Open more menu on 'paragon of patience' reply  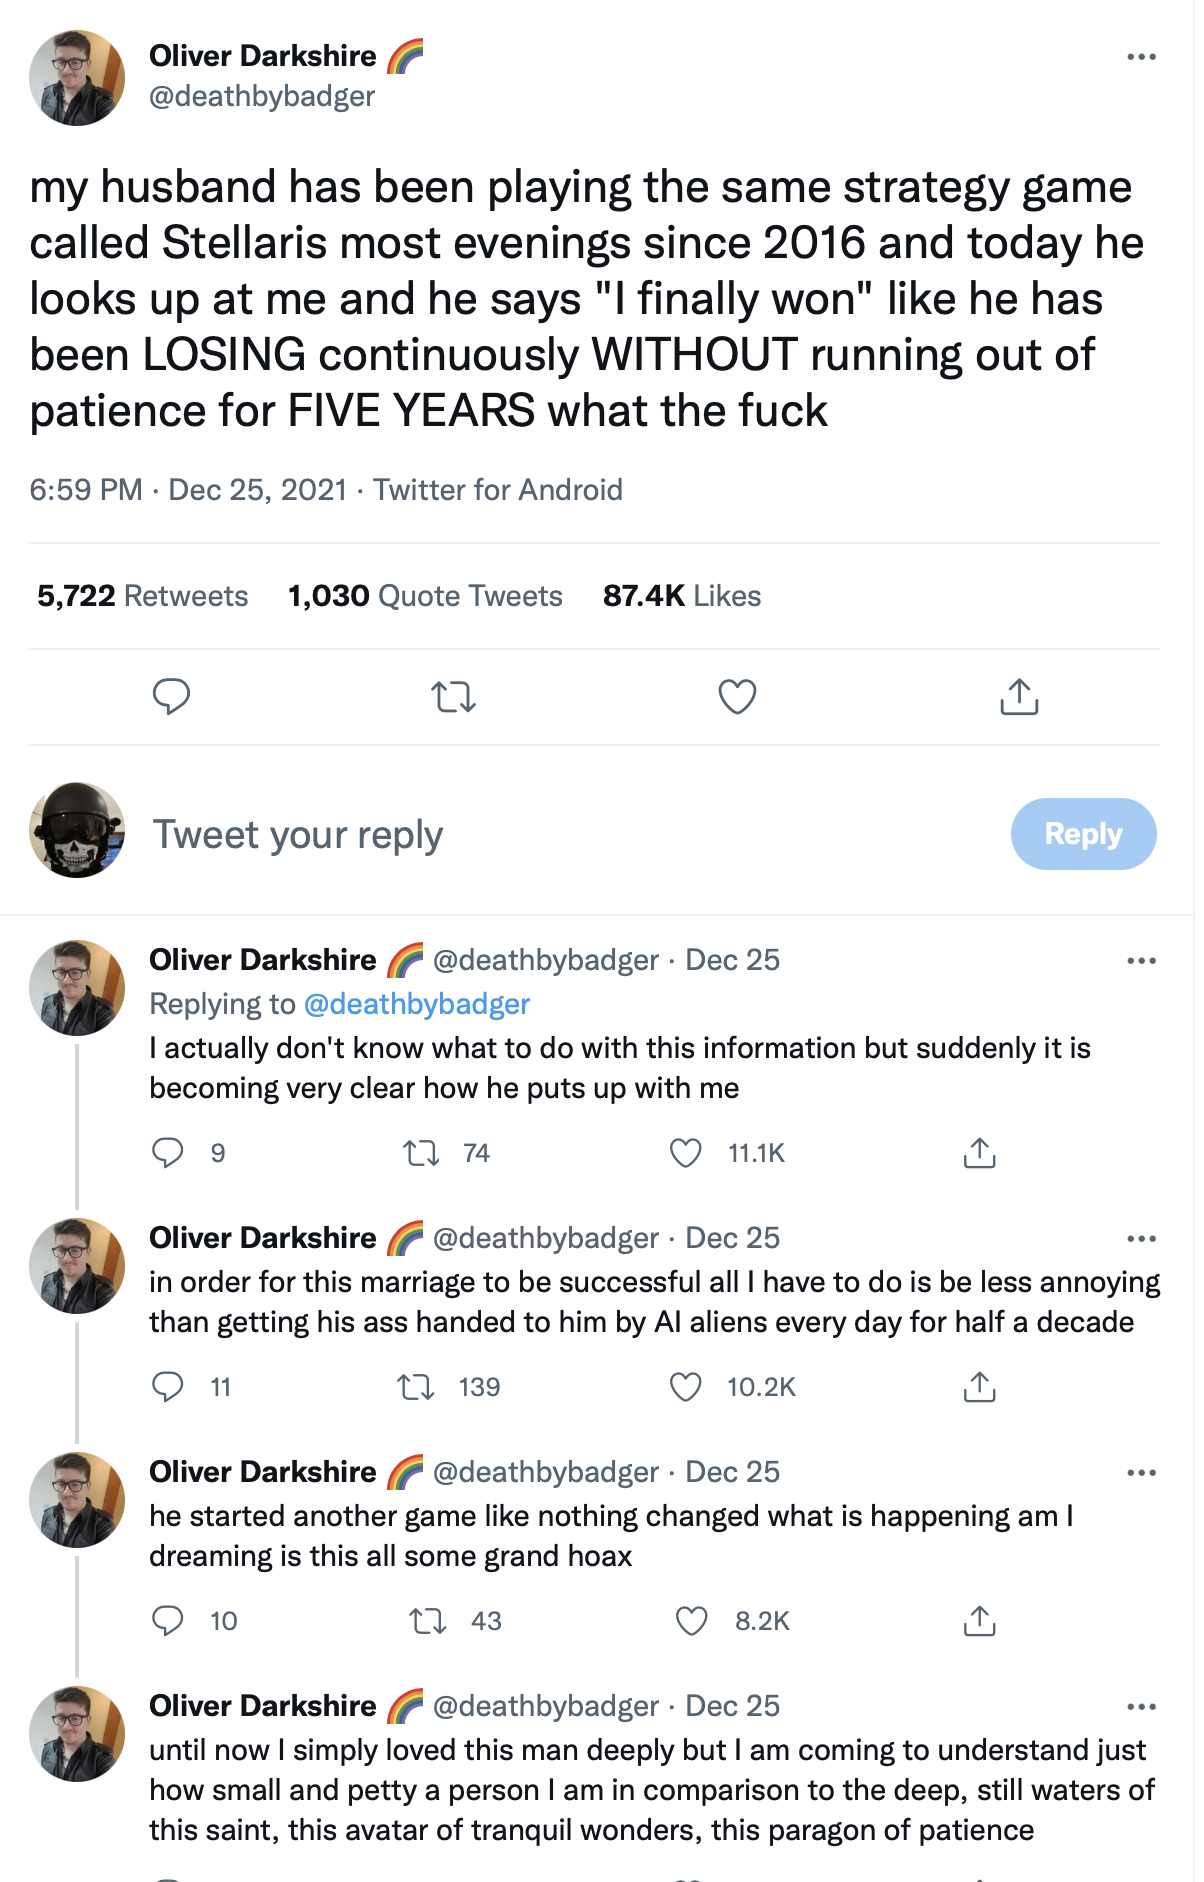(1141, 1707)
